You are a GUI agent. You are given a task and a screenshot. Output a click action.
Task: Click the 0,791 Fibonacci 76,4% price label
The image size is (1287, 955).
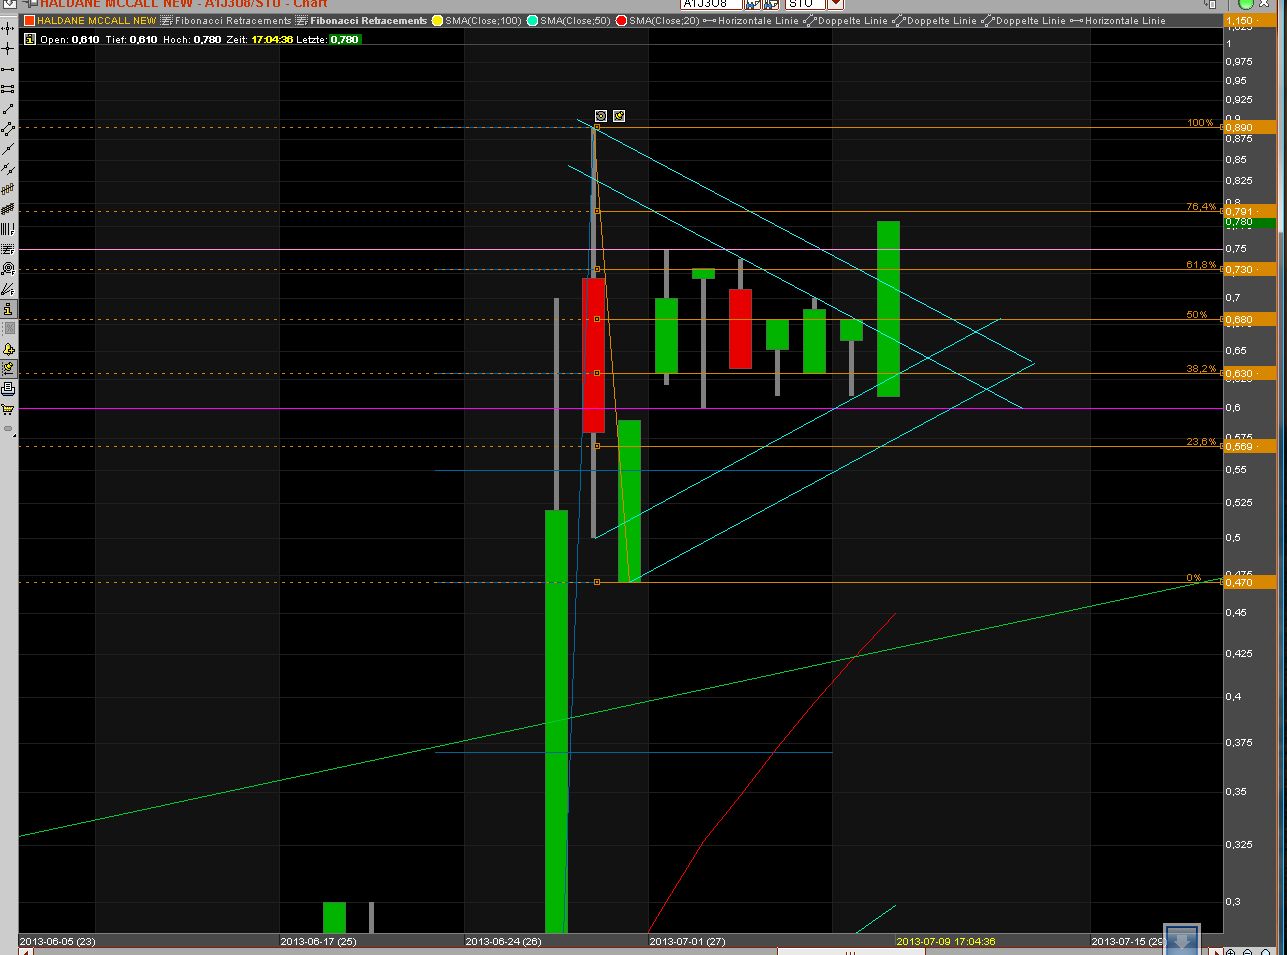[x=1250, y=211]
